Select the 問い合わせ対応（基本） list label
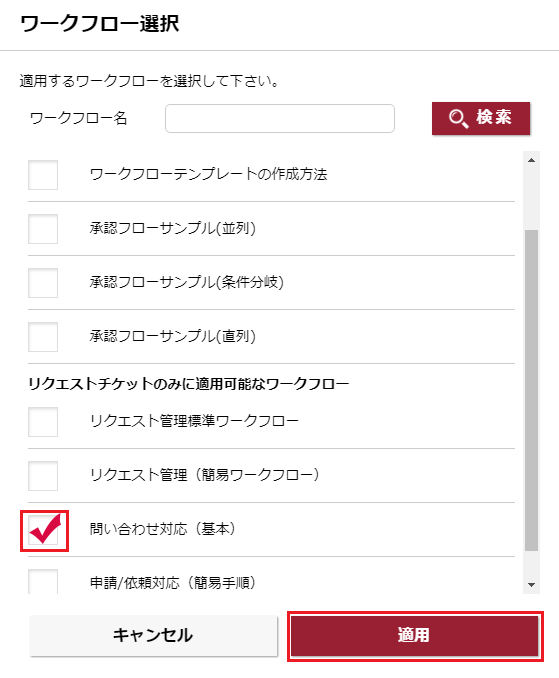 click(x=163, y=529)
